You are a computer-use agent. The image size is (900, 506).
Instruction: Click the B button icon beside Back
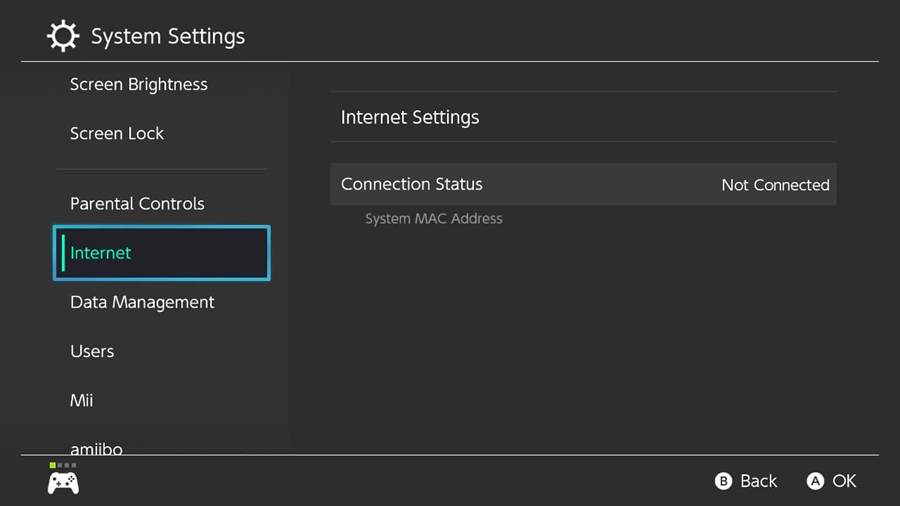(x=723, y=481)
